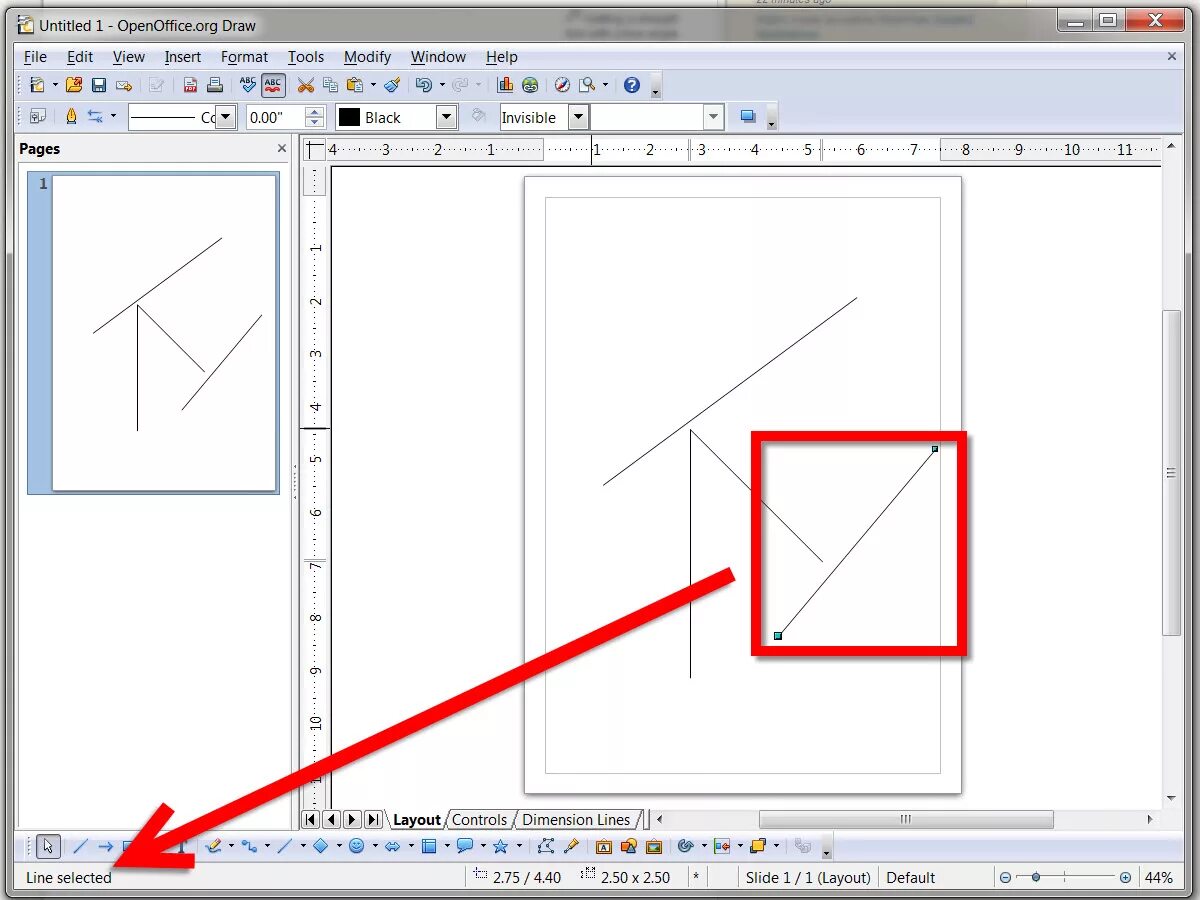Select page 1 thumbnail in Pages panel
Image resolution: width=1200 pixels, height=900 pixels.
point(164,332)
